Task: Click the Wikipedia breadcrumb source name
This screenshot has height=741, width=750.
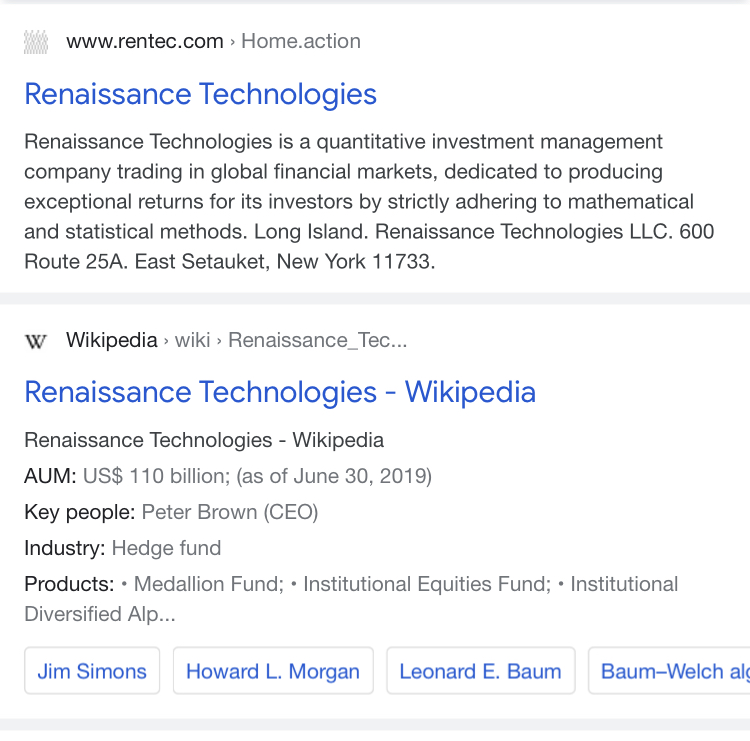Action: click(x=112, y=341)
